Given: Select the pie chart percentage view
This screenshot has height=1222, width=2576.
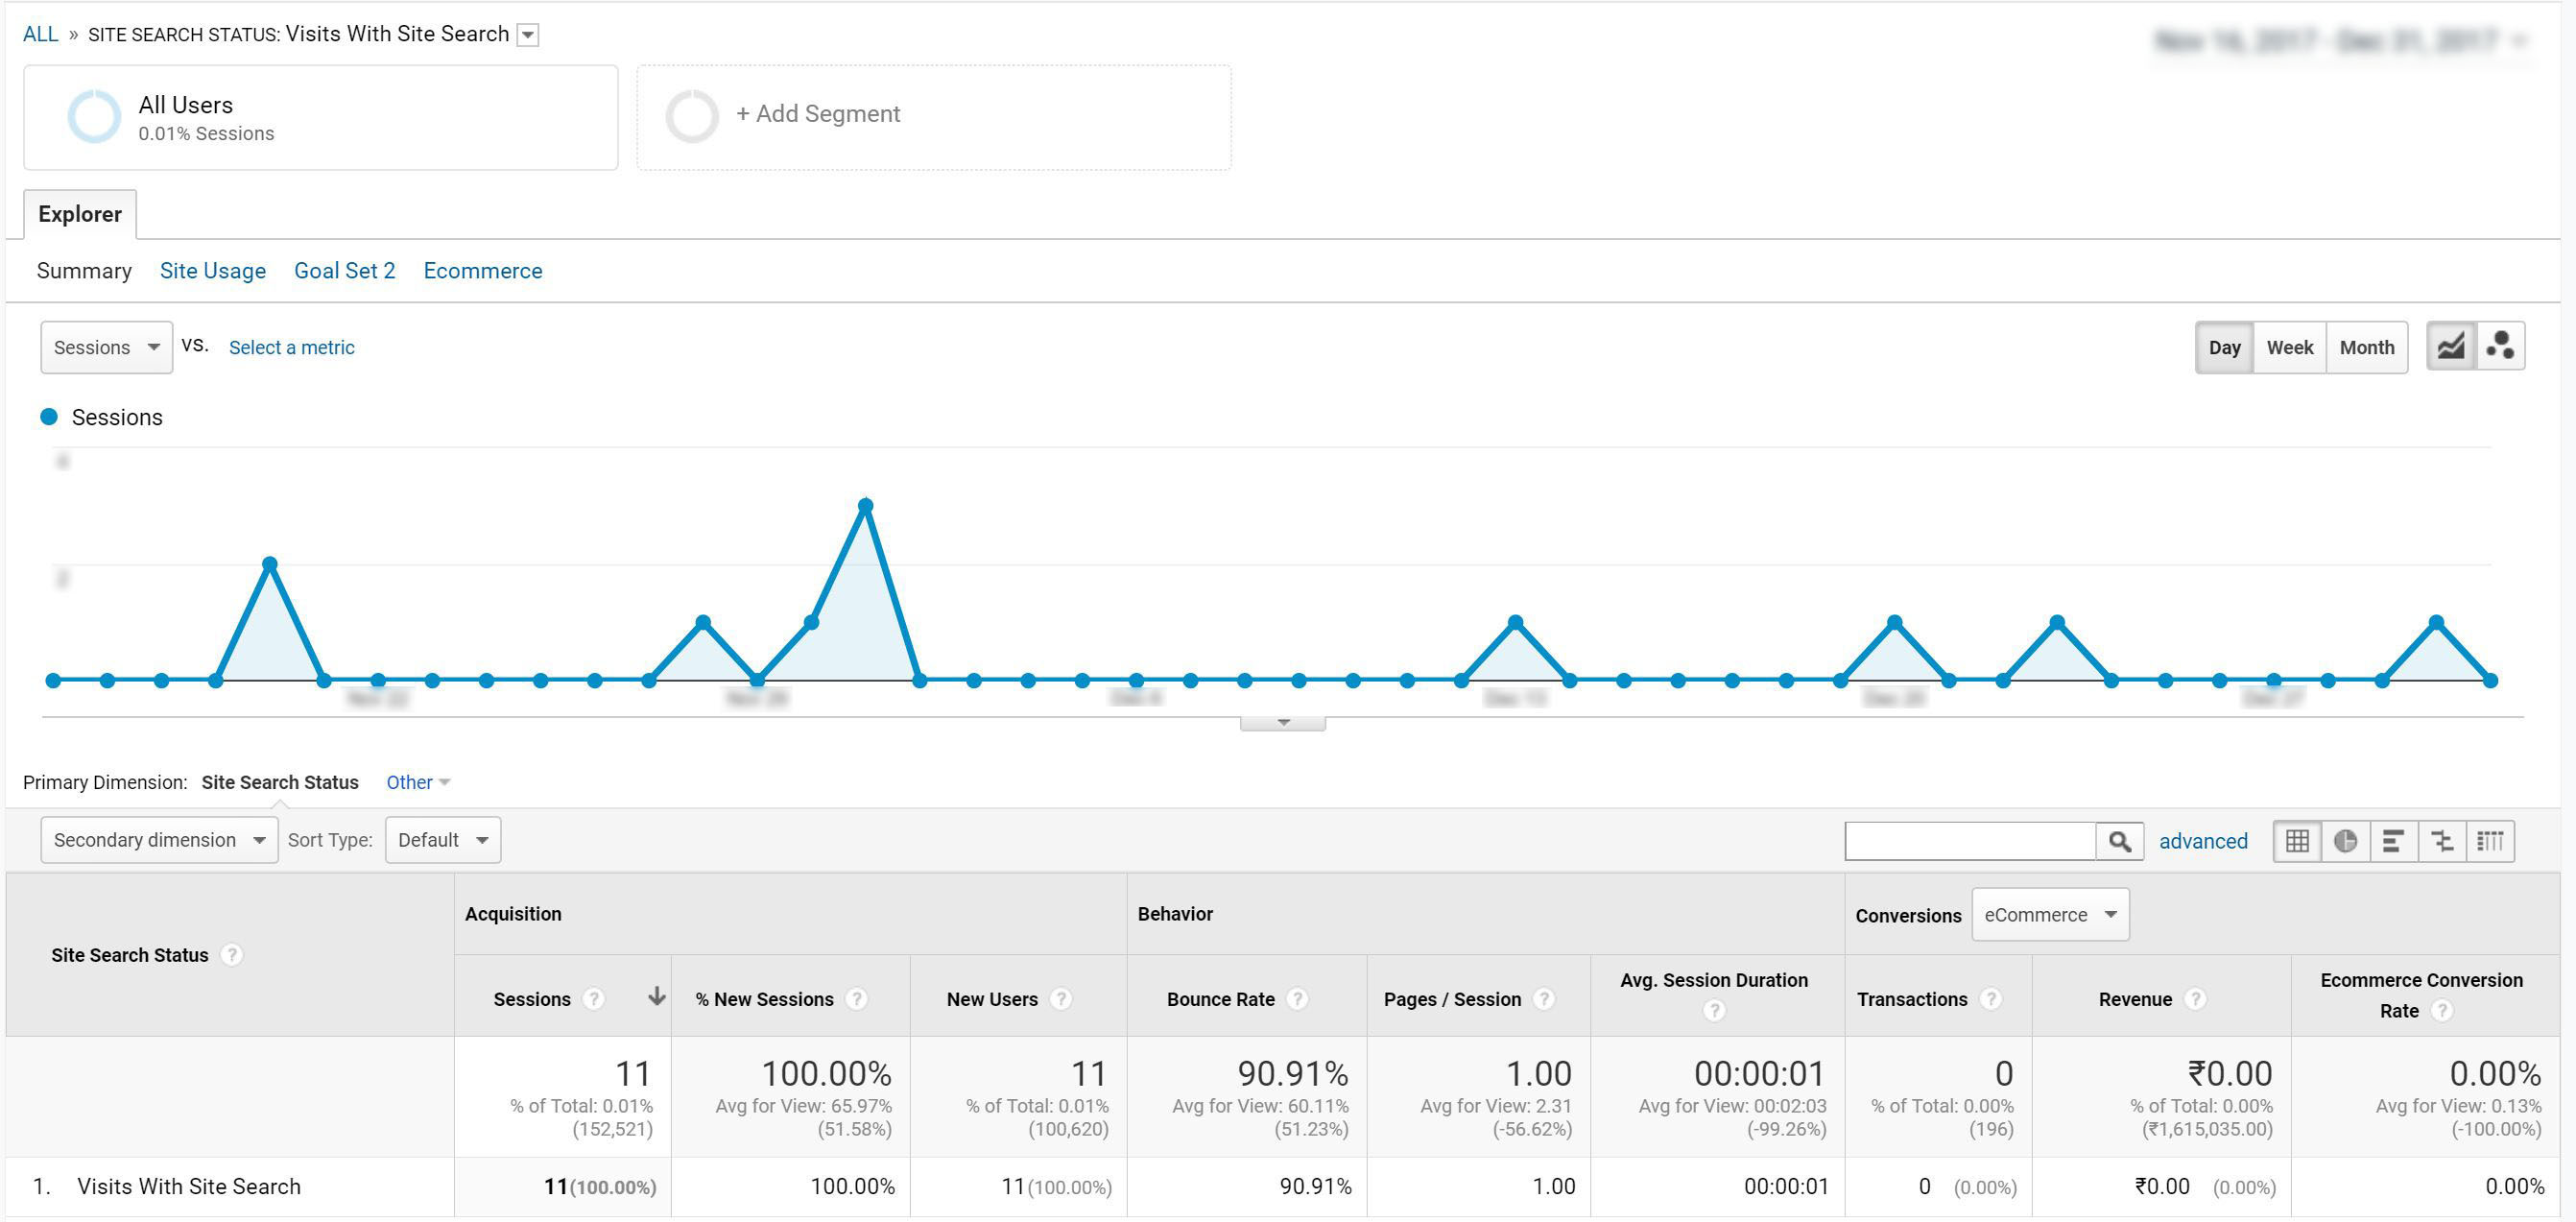Looking at the screenshot, I should [x=2345, y=841].
